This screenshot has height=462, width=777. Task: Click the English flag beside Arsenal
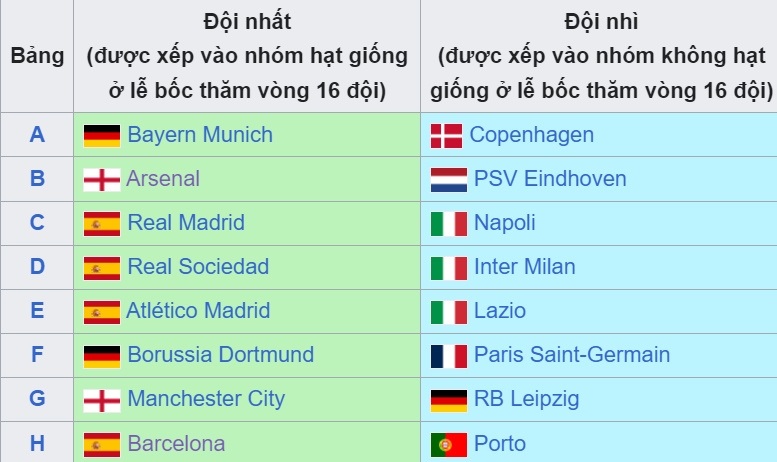(102, 180)
